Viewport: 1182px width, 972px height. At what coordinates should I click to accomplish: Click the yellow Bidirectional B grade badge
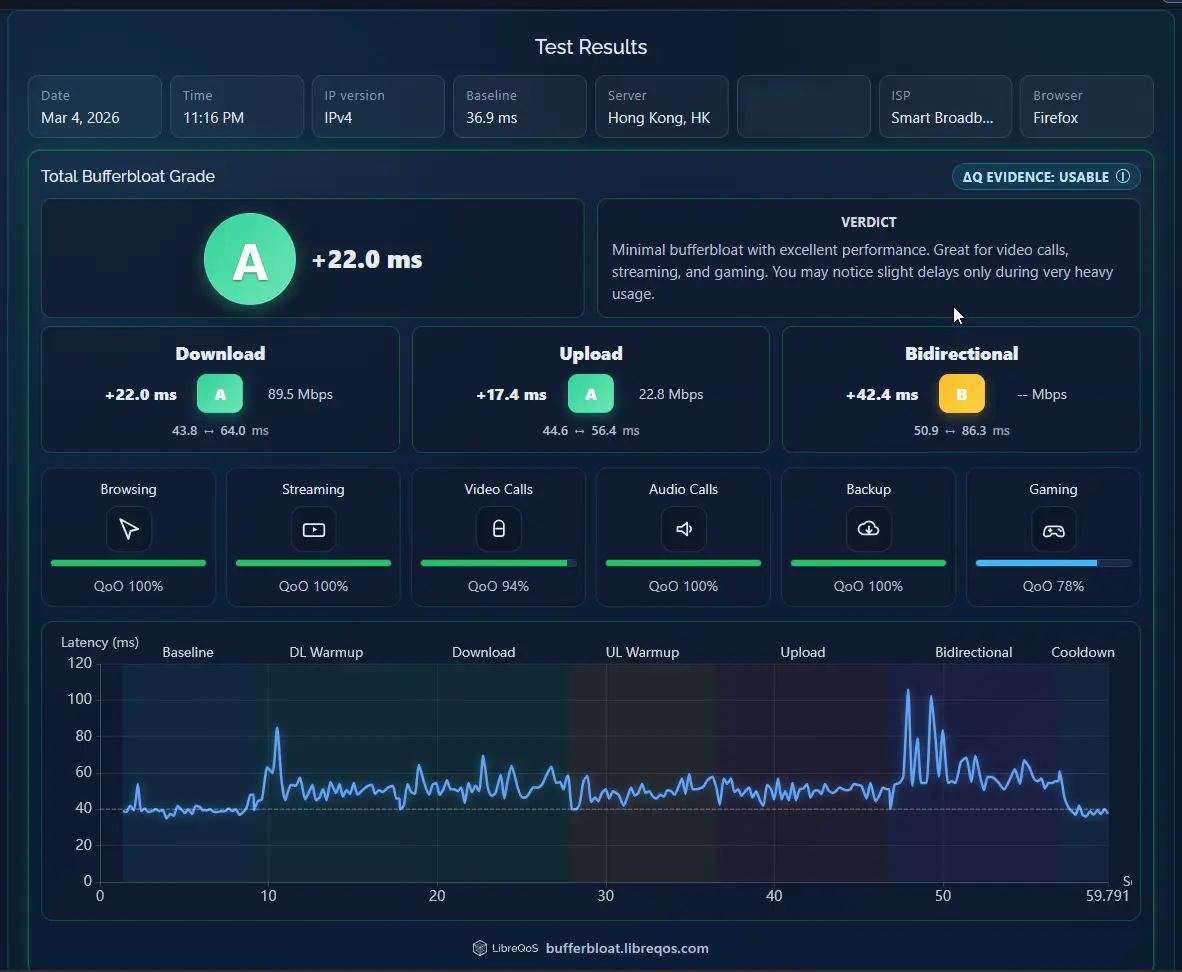pyautogui.click(x=961, y=394)
